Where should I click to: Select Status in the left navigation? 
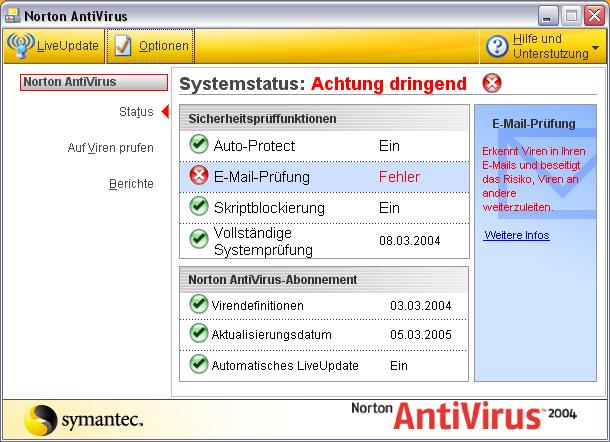click(136, 112)
